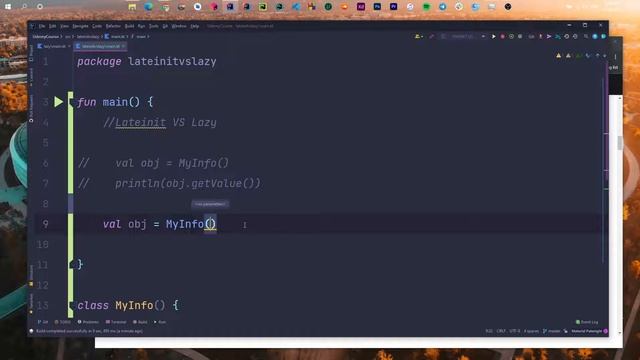The height and width of the screenshot is (360, 640).
Task: Click the Material Palenight theme status entry
Action: [x=587, y=331]
